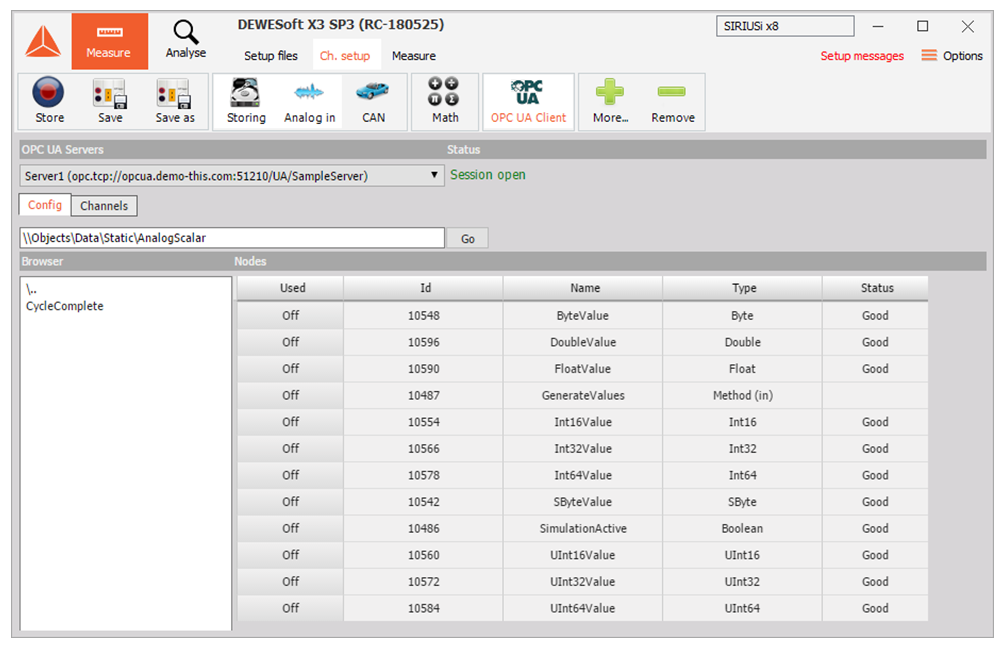Select CycleComplete in the browser
The width and height of the screenshot is (1007, 648).
tap(64, 306)
